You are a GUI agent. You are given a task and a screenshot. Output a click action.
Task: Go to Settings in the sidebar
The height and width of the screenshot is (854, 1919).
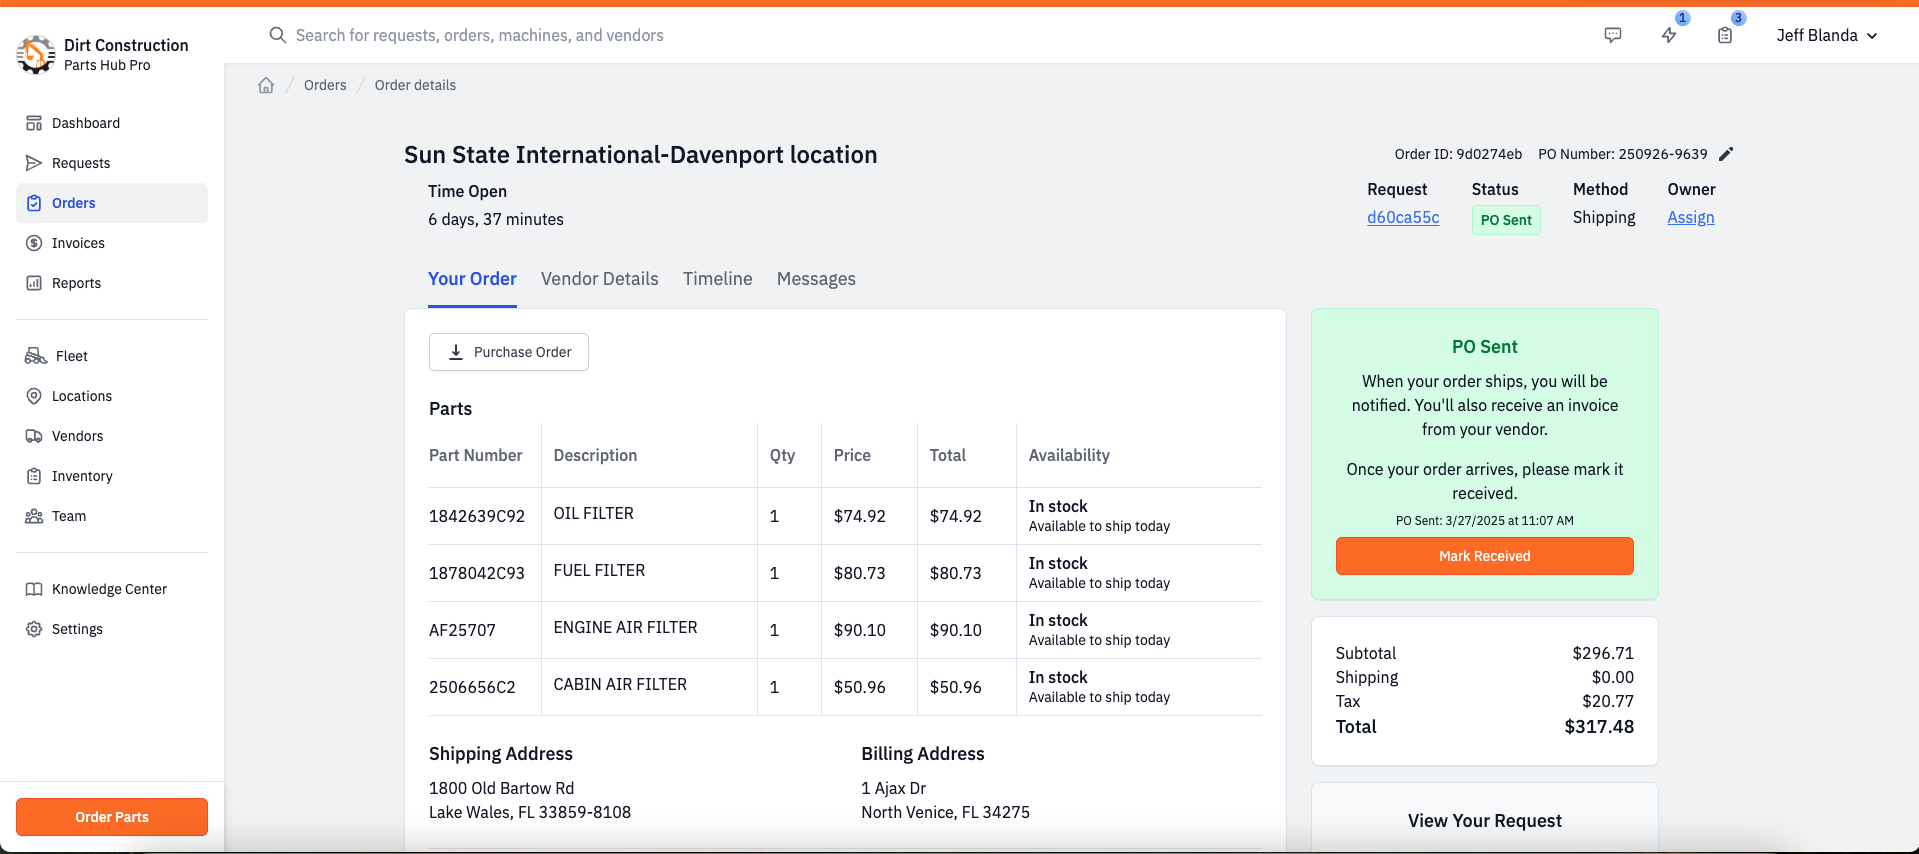coord(77,629)
